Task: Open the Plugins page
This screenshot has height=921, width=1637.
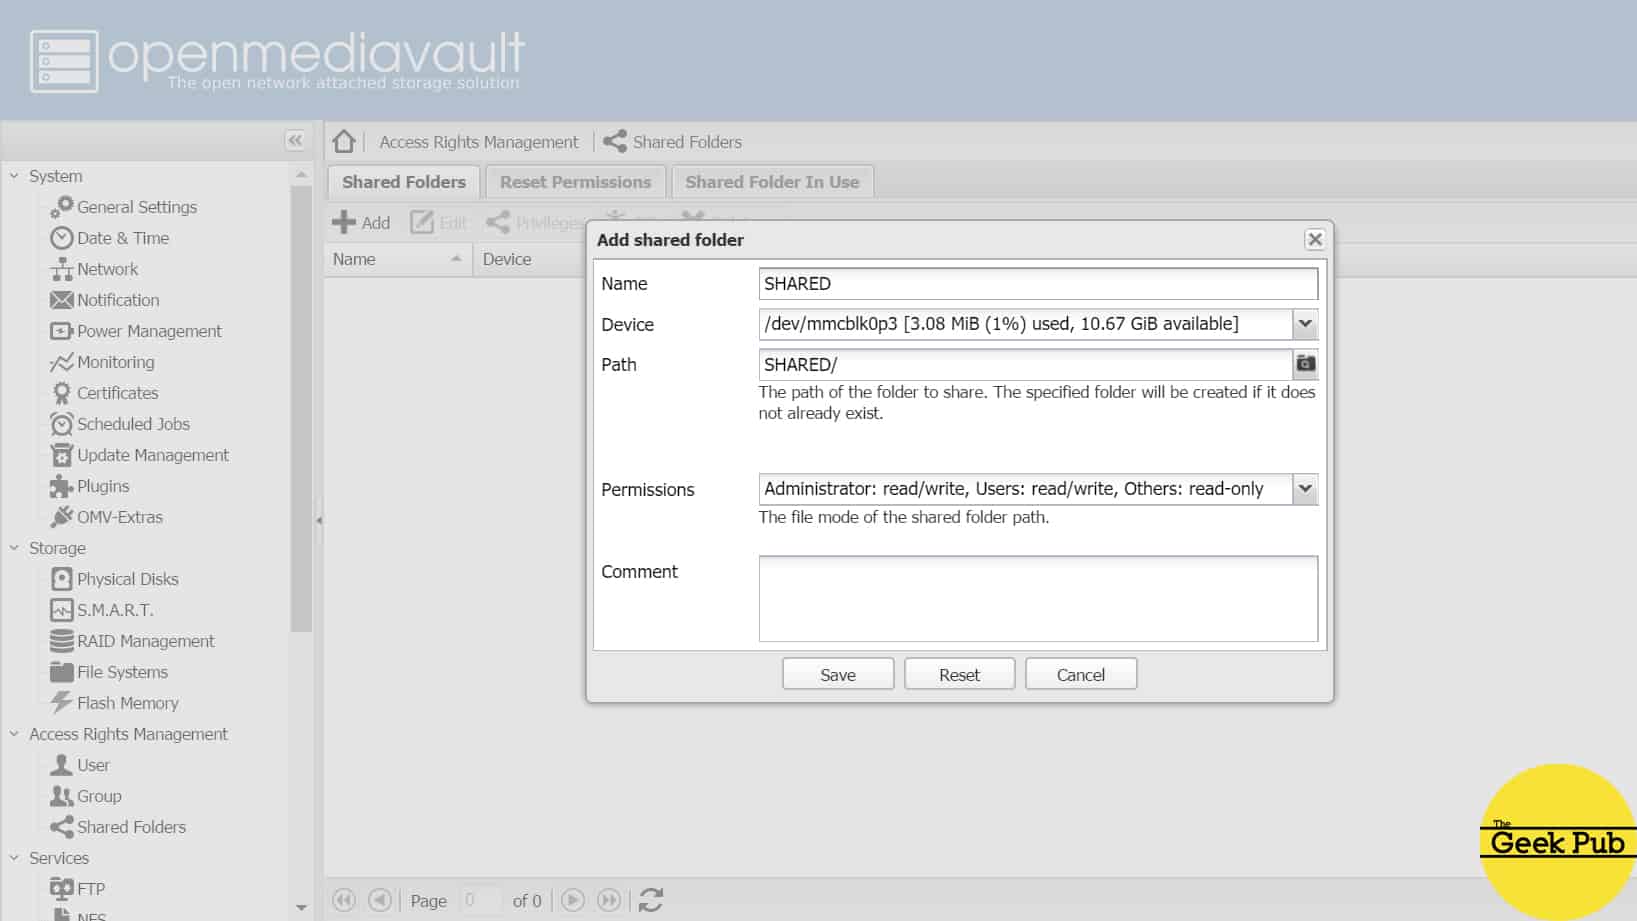Action: pyautogui.click(x=90, y=486)
